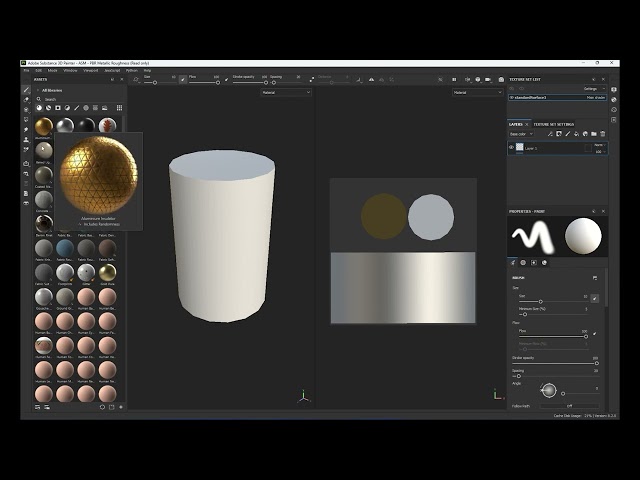The image size is (640, 480).
Task: Toggle pen pressure for Flow in top toolbar
Action: 227,80
